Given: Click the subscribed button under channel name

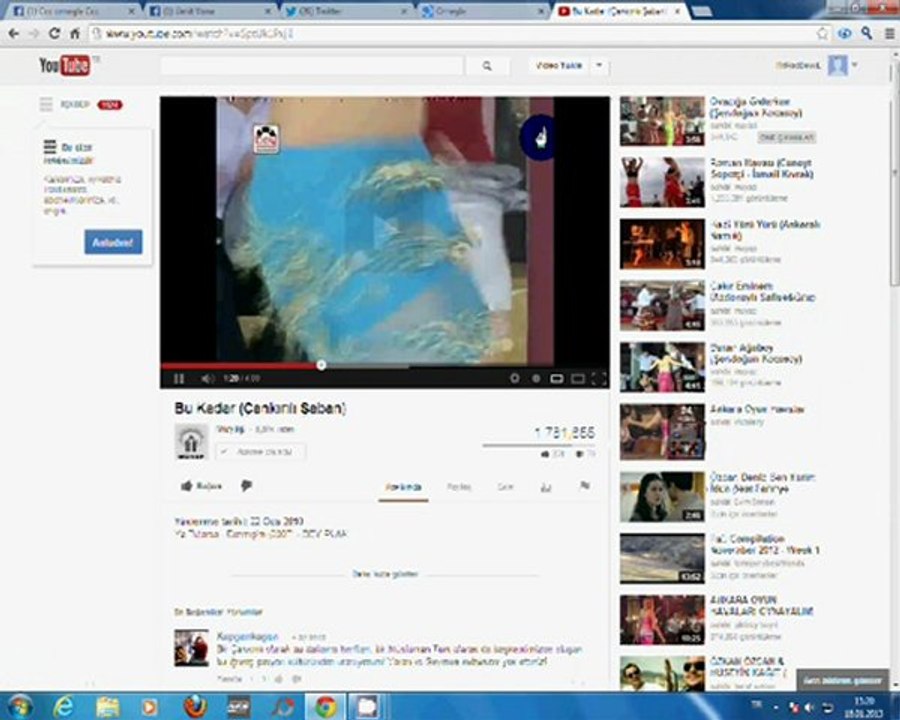Looking at the screenshot, I should (261, 452).
